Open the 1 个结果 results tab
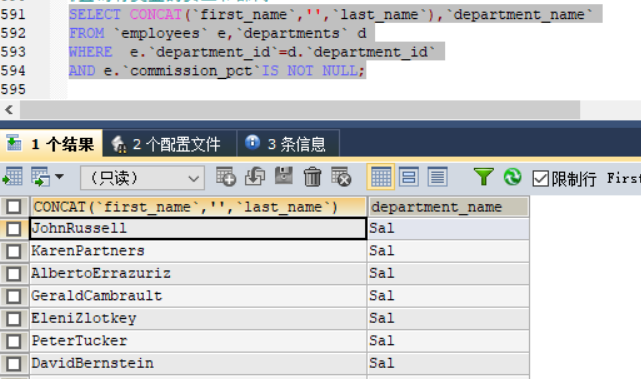The image size is (641, 379). click(51, 144)
